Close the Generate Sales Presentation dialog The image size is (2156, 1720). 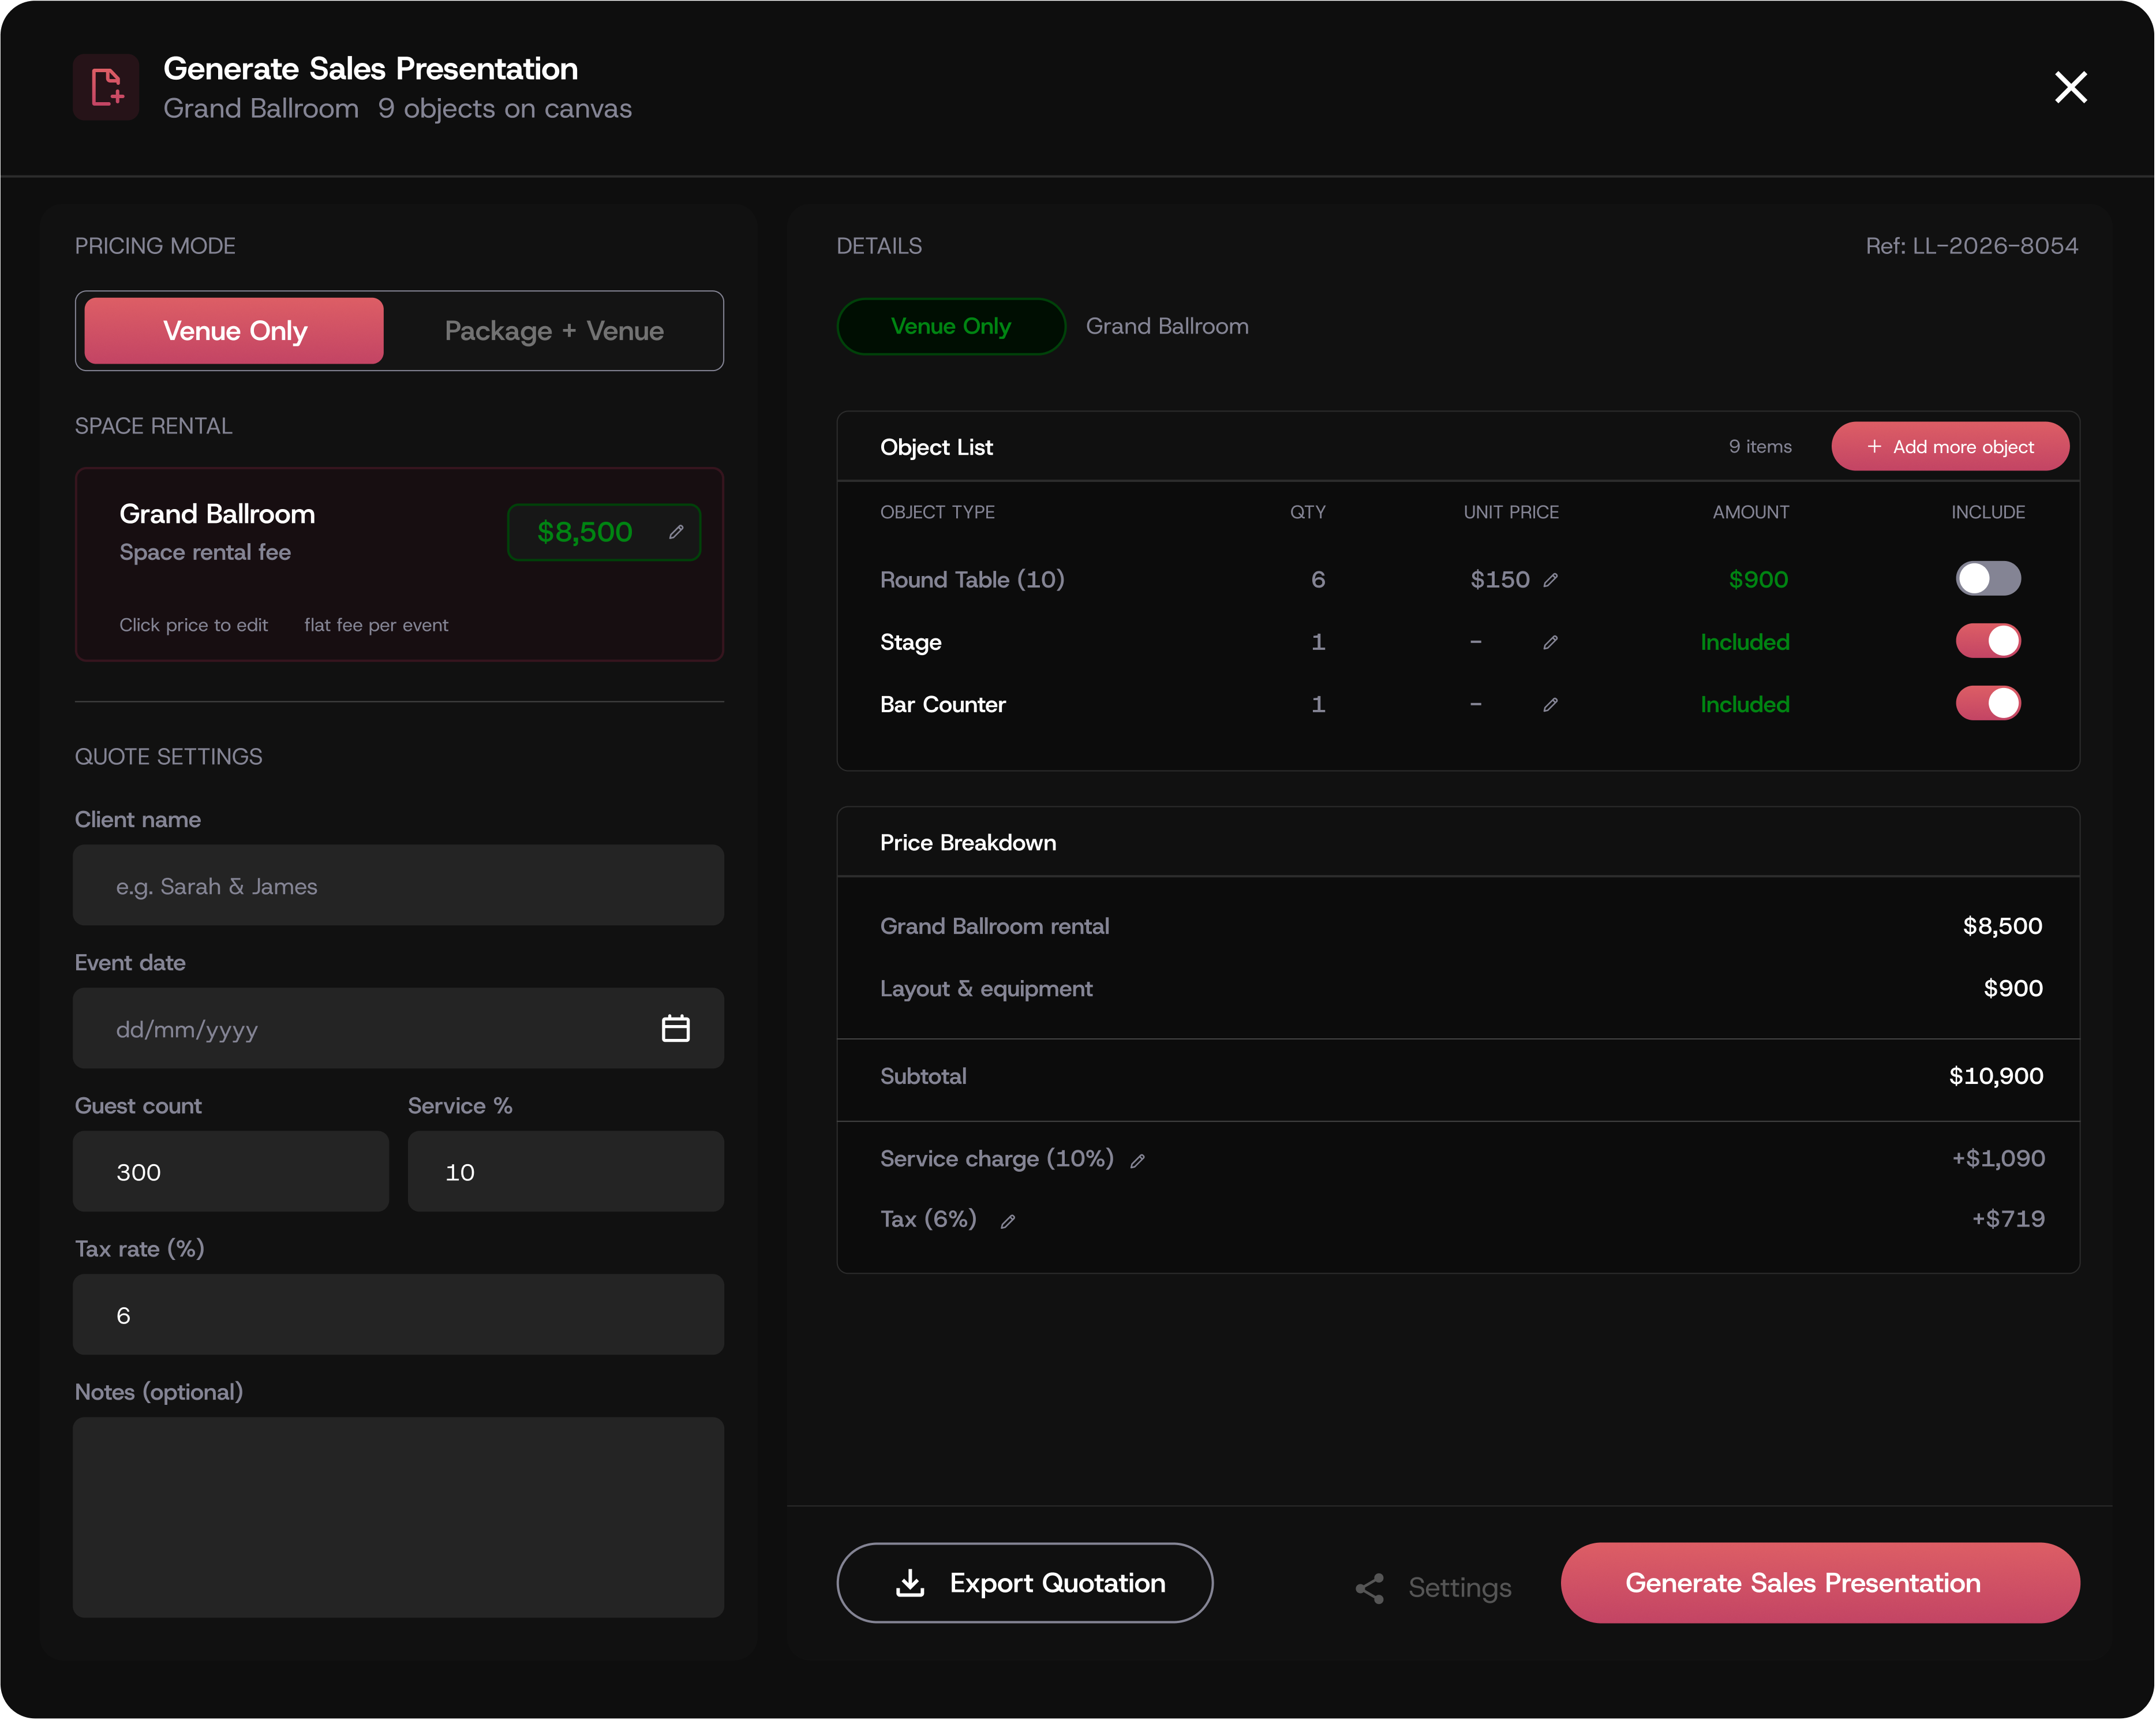2070,87
